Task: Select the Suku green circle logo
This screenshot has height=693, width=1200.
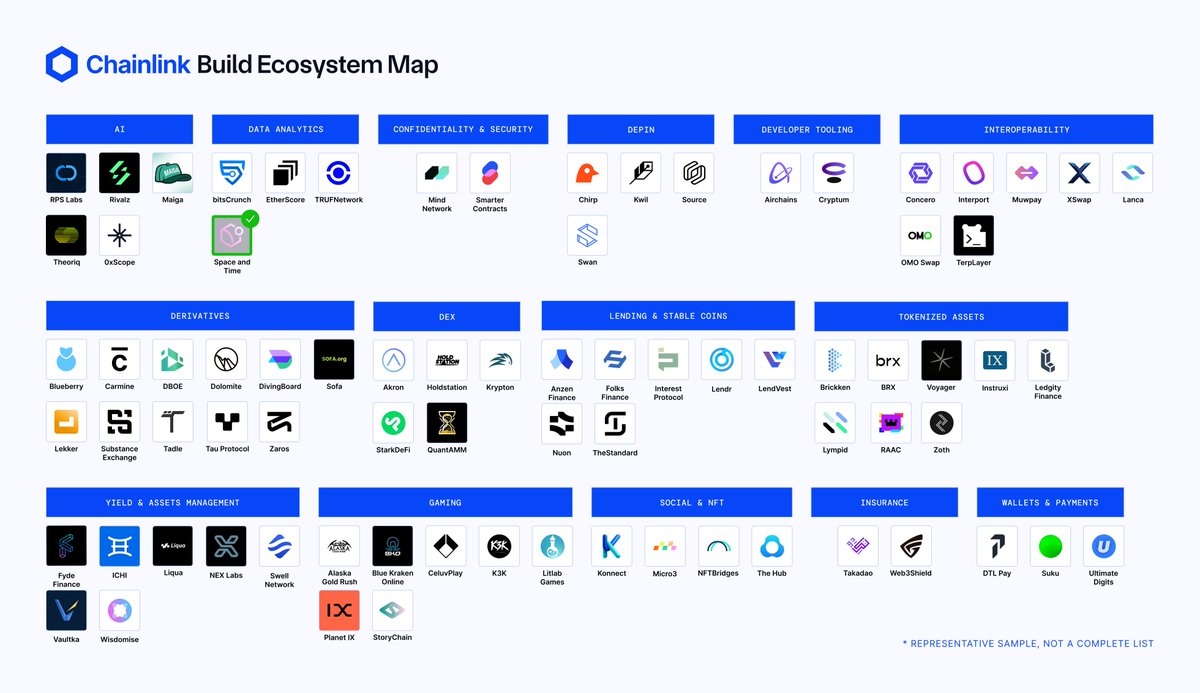Action: (1050, 546)
